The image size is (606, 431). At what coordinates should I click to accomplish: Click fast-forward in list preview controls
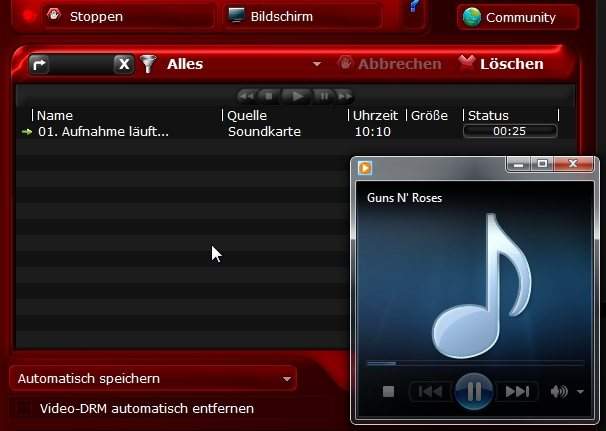[x=344, y=96]
